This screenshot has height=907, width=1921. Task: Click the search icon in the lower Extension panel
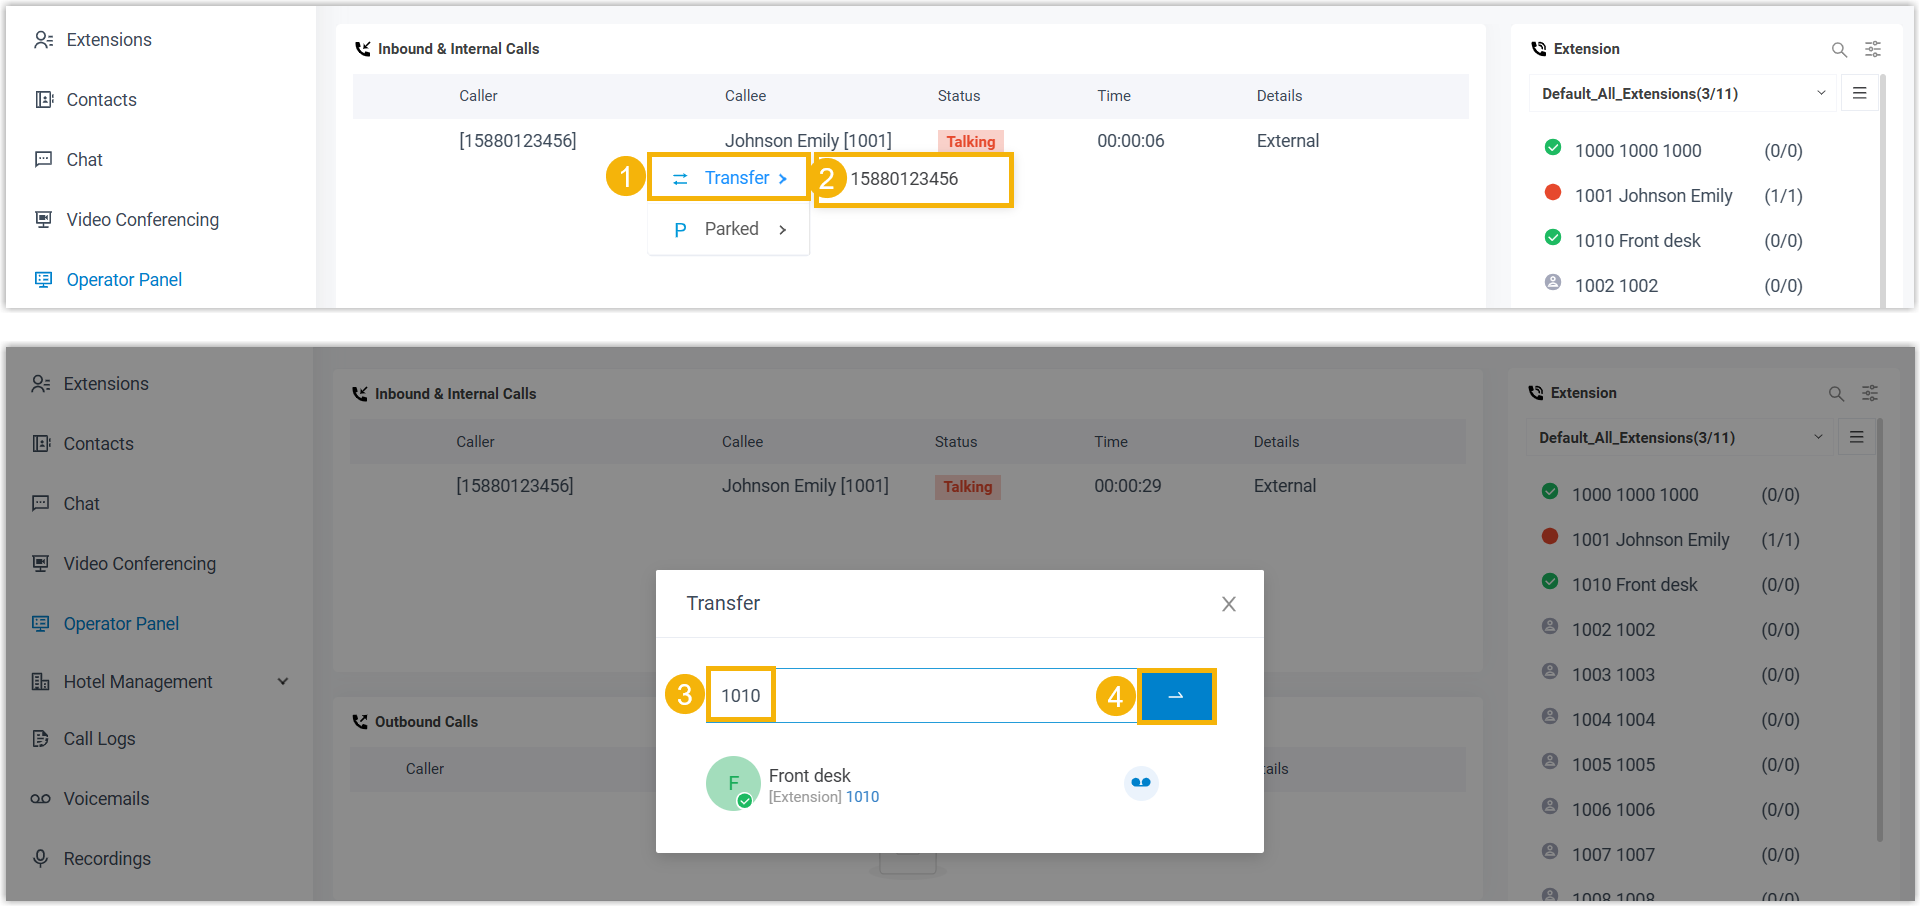(1835, 394)
